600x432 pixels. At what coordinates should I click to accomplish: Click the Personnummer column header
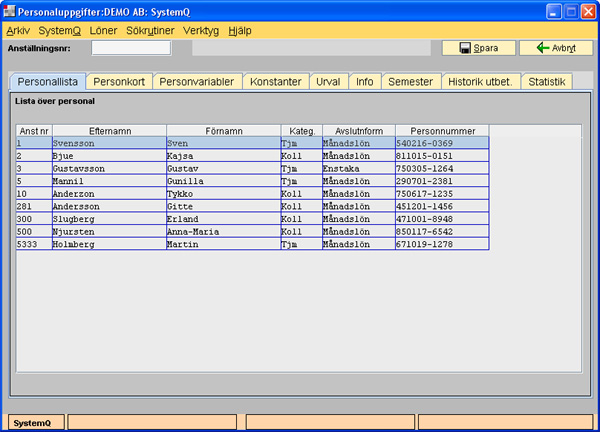pyautogui.click(x=441, y=131)
